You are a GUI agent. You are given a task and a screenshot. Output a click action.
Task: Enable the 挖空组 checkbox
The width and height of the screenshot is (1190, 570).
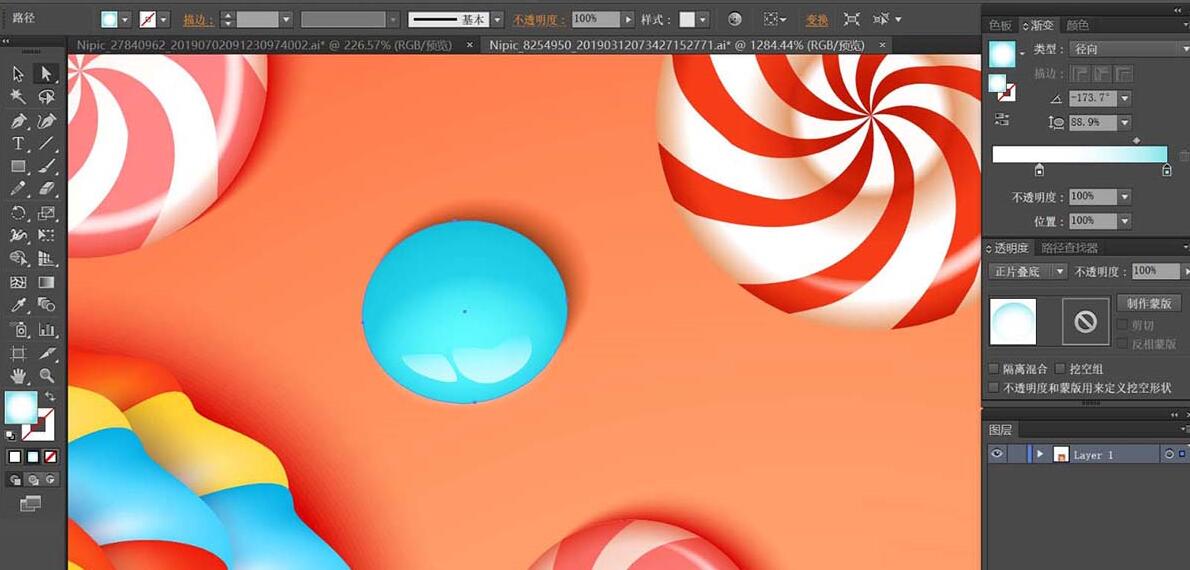tap(1060, 369)
